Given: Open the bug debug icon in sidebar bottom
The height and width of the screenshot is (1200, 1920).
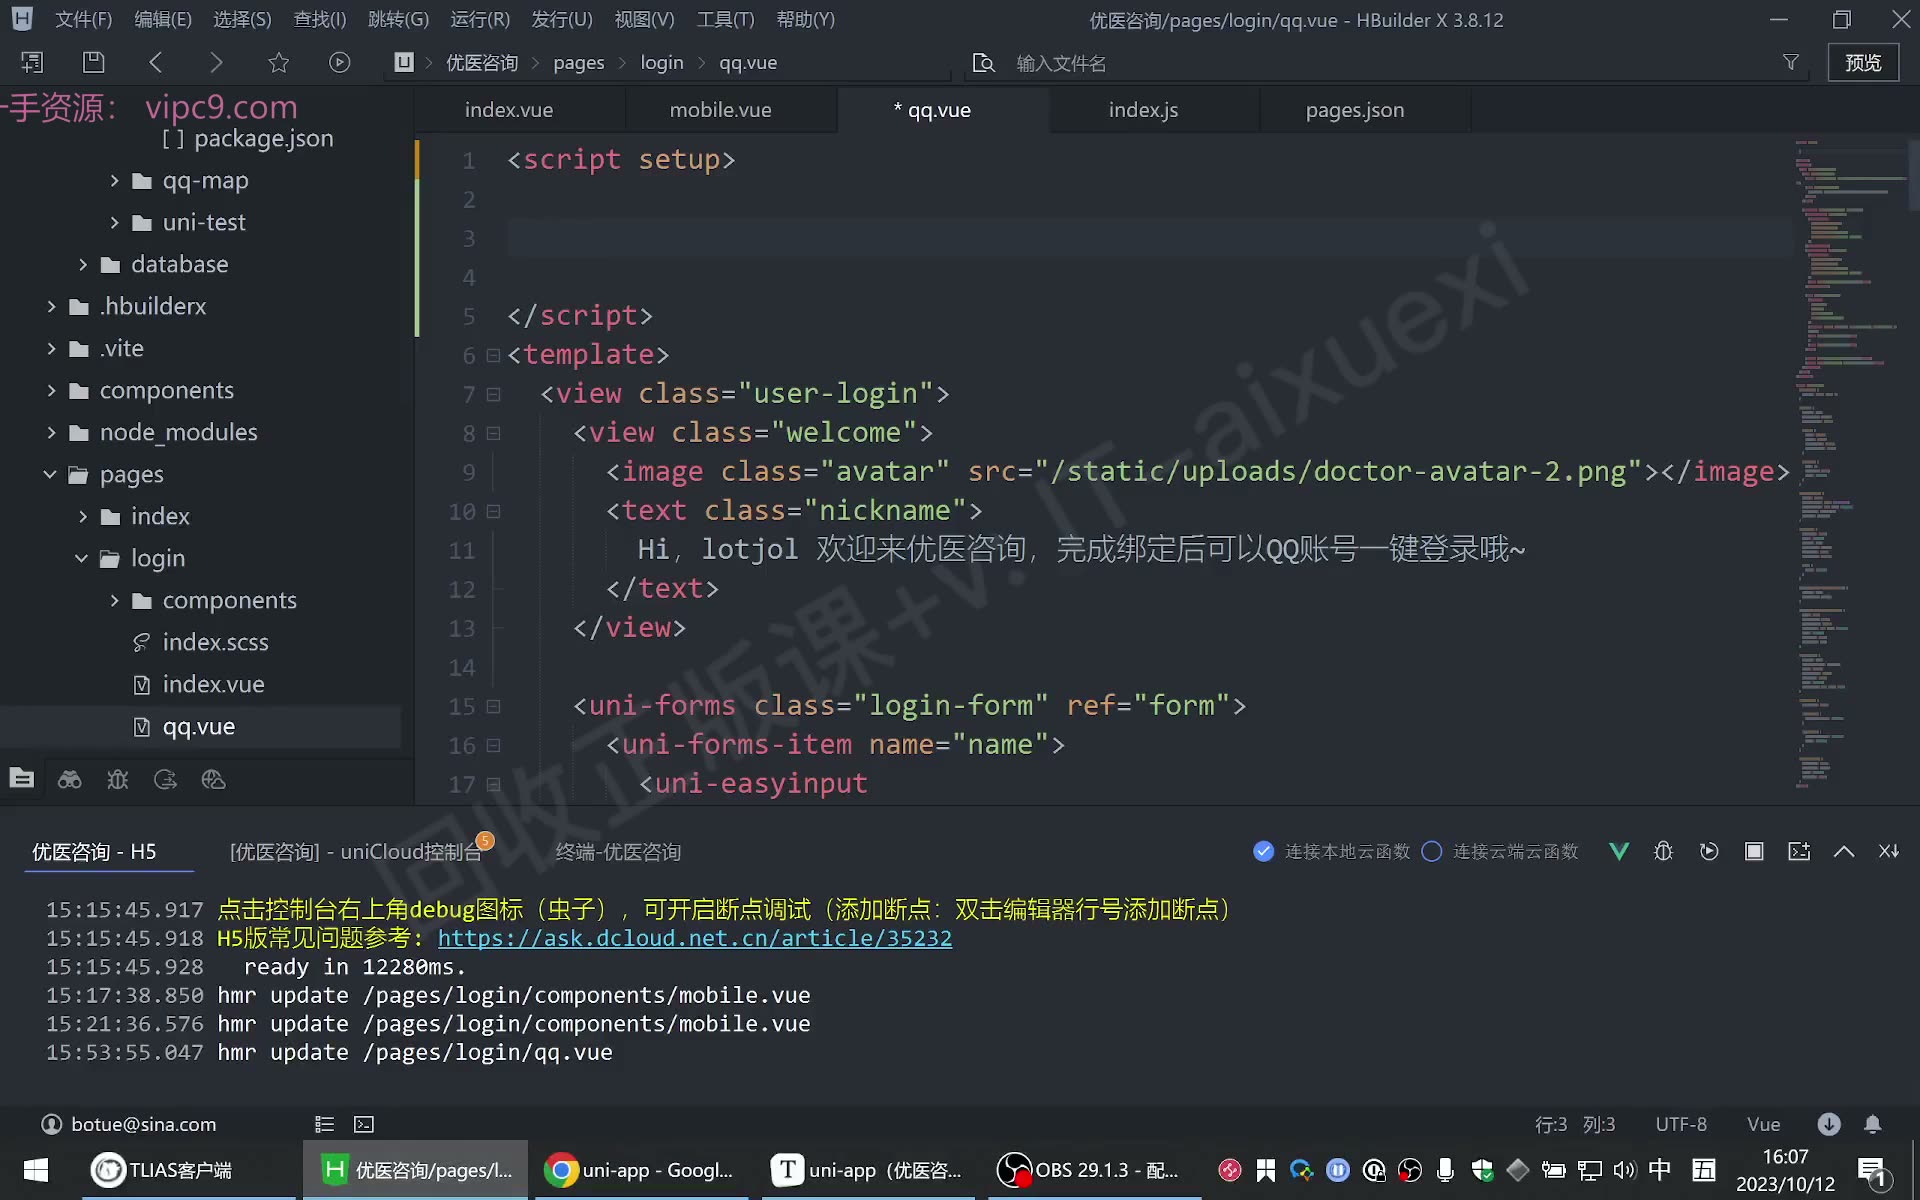Looking at the screenshot, I should click(x=118, y=779).
